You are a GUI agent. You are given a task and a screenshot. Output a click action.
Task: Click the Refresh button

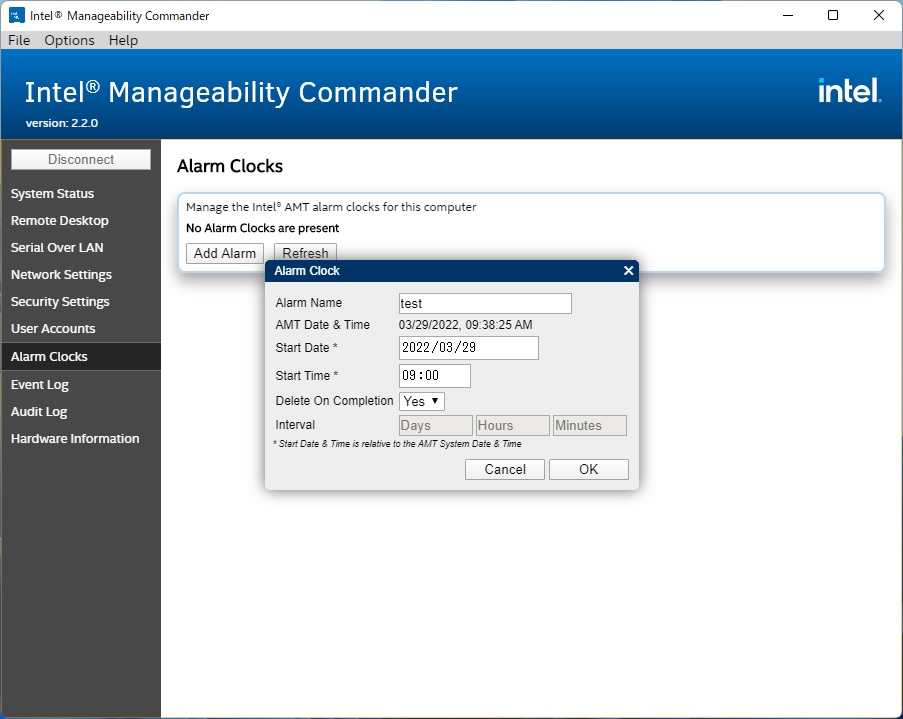tap(305, 252)
